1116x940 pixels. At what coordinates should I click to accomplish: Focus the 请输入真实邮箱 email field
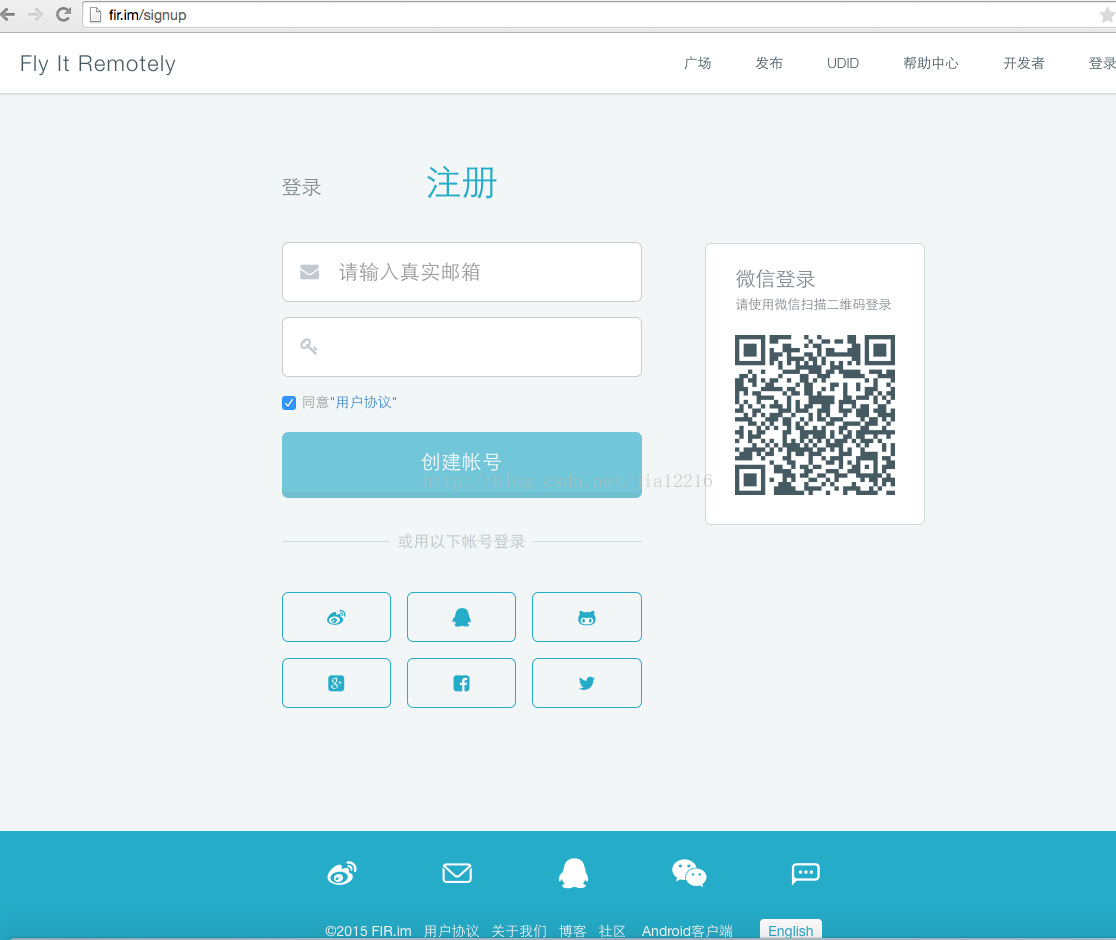tap(462, 272)
